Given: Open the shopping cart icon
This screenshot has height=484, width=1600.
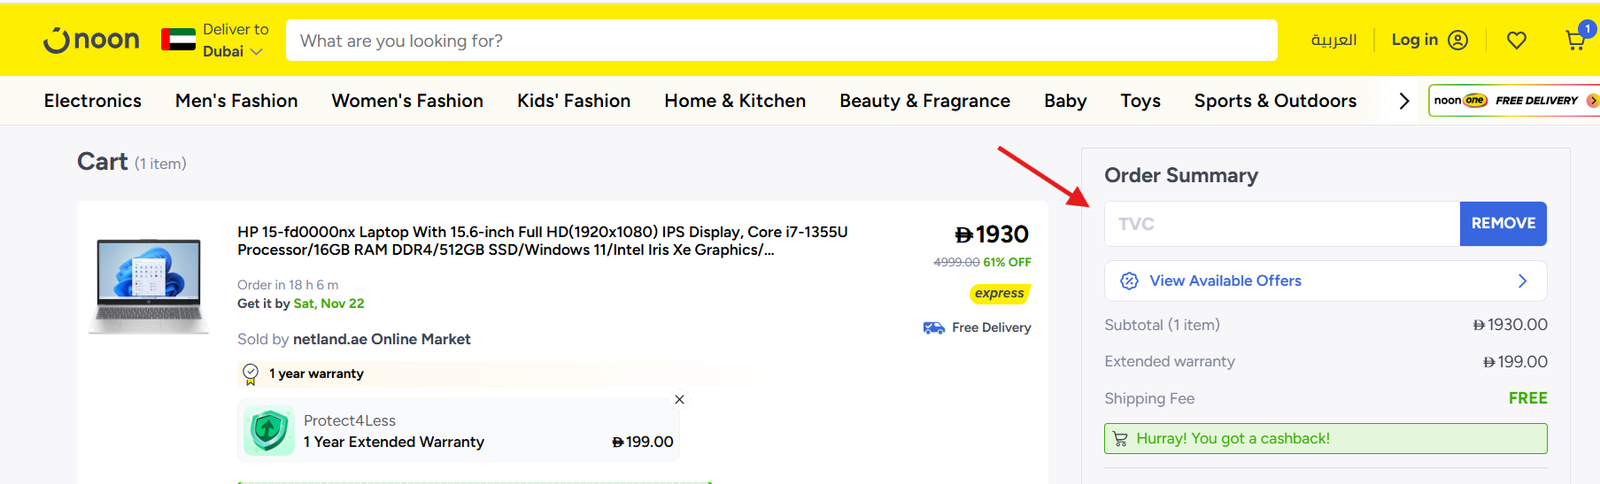Looking at the screenshot, I should (1575, 40).
